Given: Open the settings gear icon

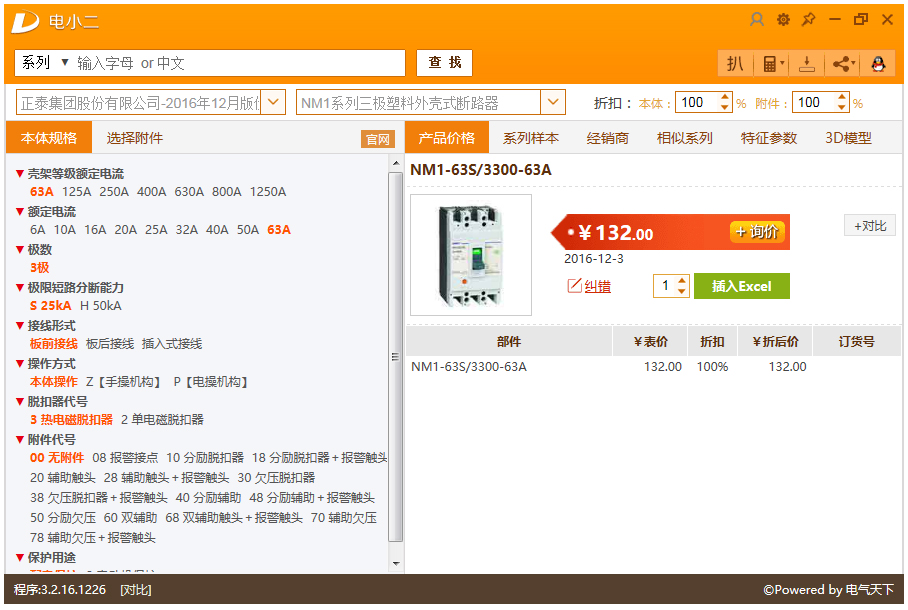Looking at the screenshot, I should tap(783, 20).
